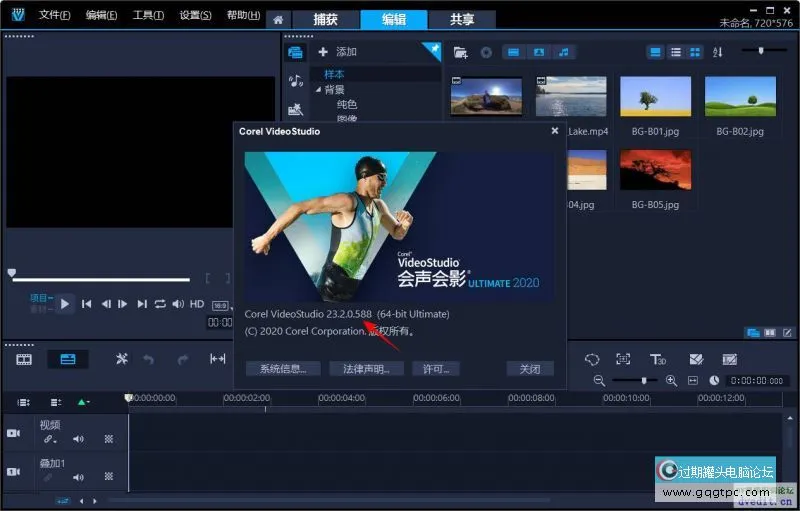800x511 pixels.
Task: Open the 工具(T) menu
Action: point(149,16)
